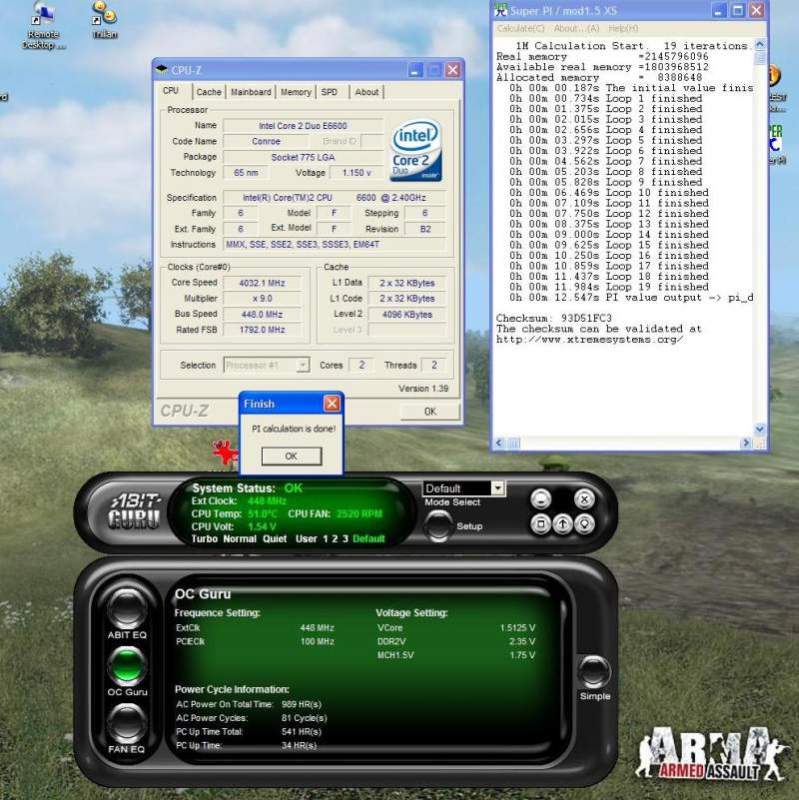799x800 pixels.
Task: Click the round X button in ABIT Guru
Action: (584, 498)
